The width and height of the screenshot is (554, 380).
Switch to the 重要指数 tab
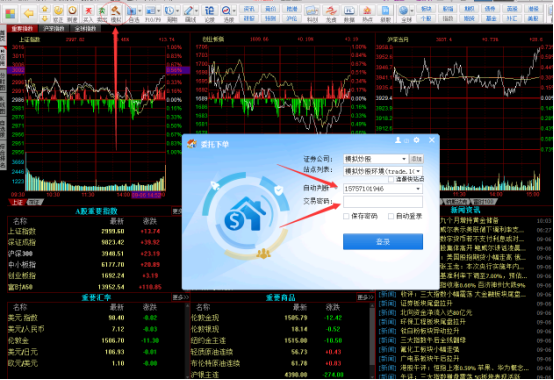22,29
